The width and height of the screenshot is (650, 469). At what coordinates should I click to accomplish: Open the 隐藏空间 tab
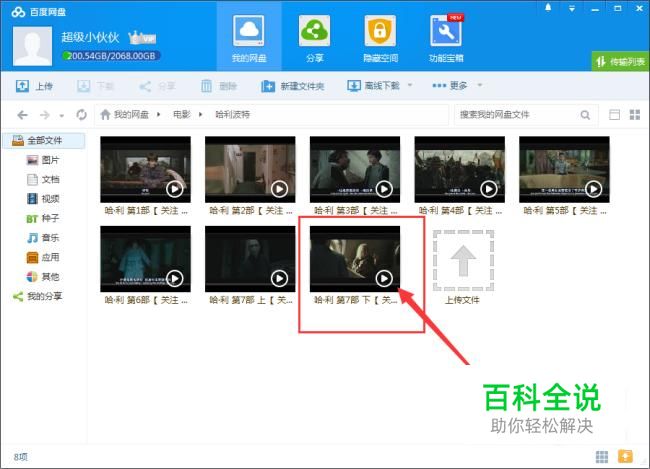point(380,38)
